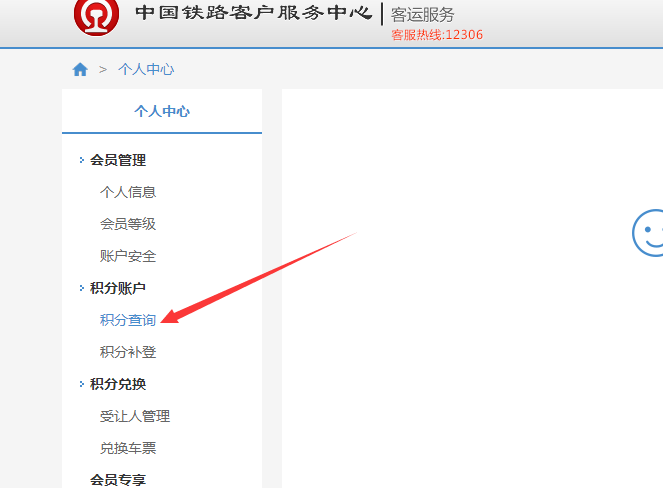The image size is (663, 488).
Task: Click the 中国铁路客户服务中心 title
Action: 254,13
